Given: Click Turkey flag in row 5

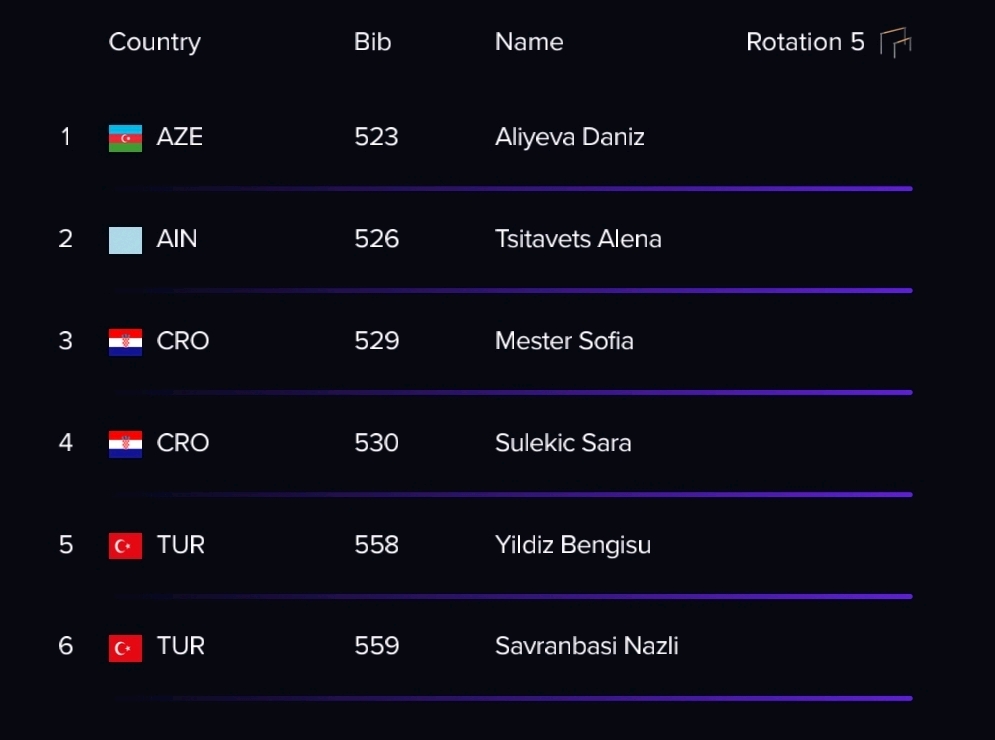Looking at the screenshot, I should [125, 546].
